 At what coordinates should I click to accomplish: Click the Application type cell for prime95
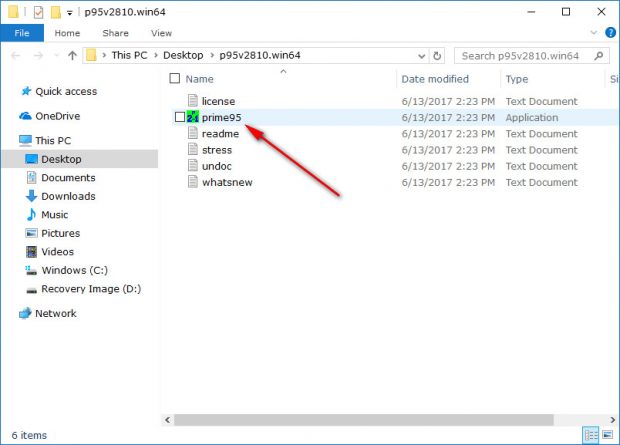click(532, 117)
